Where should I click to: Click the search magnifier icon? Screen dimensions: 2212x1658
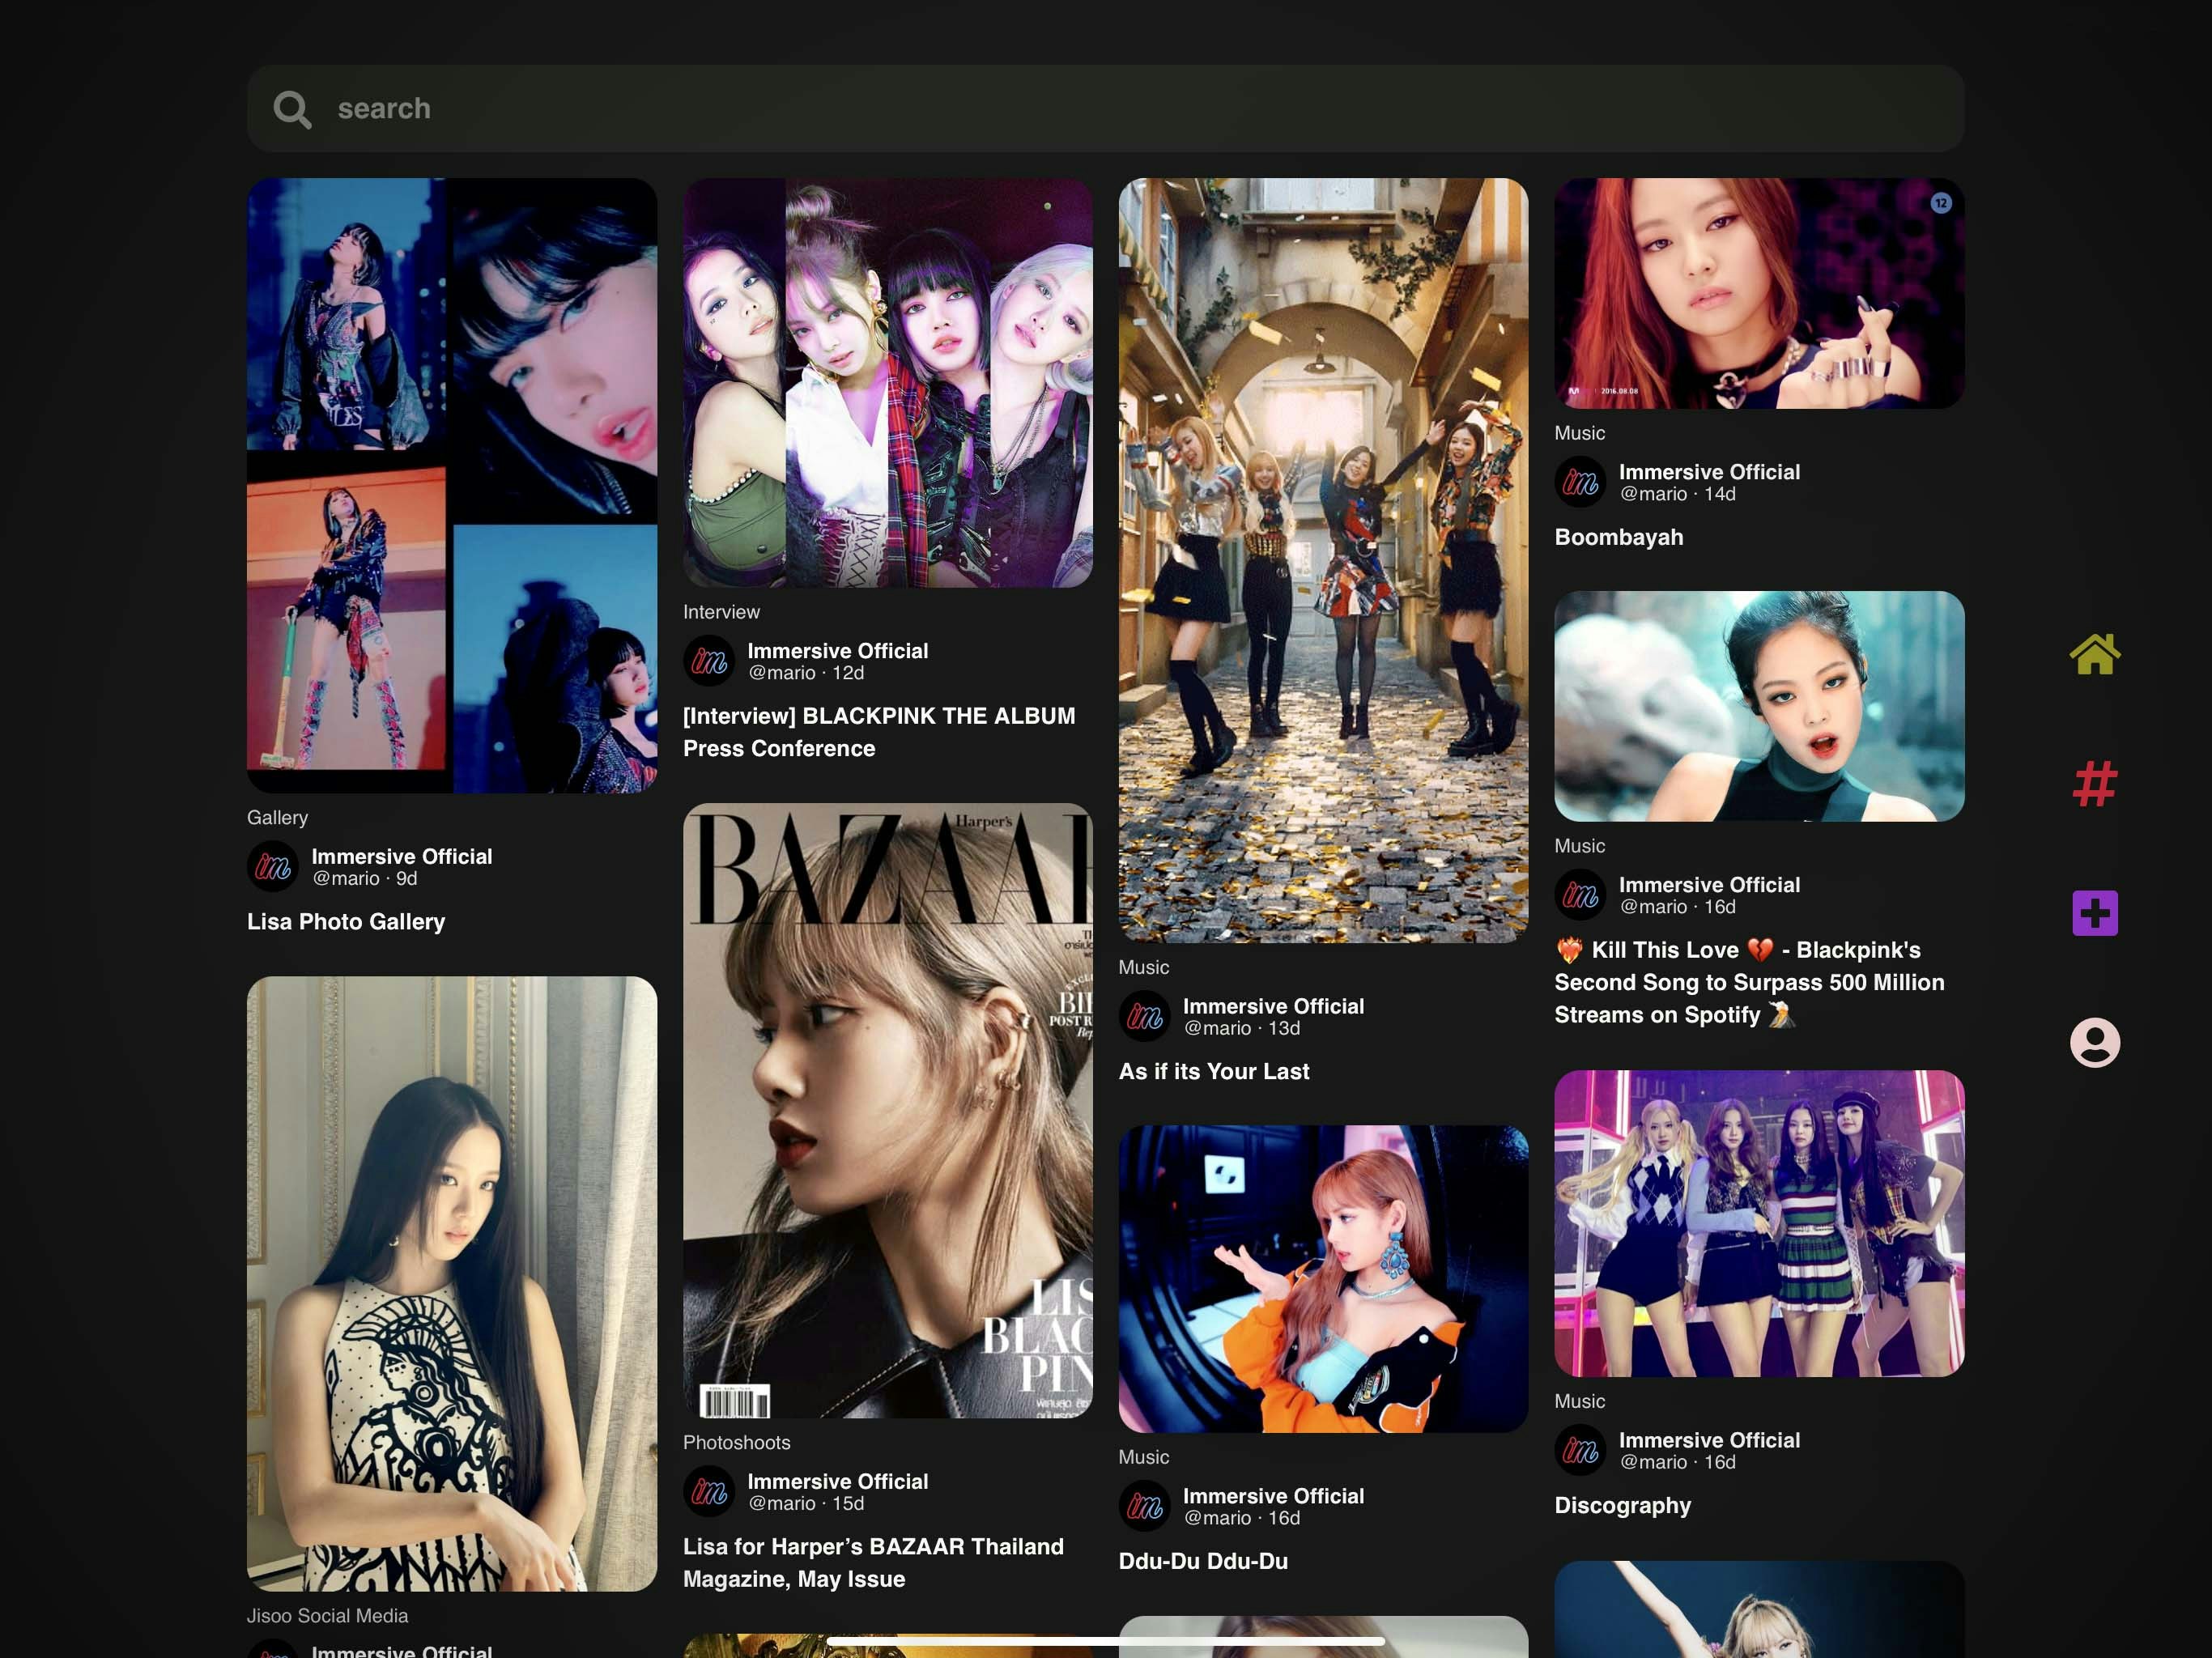(x=292, y=109)
